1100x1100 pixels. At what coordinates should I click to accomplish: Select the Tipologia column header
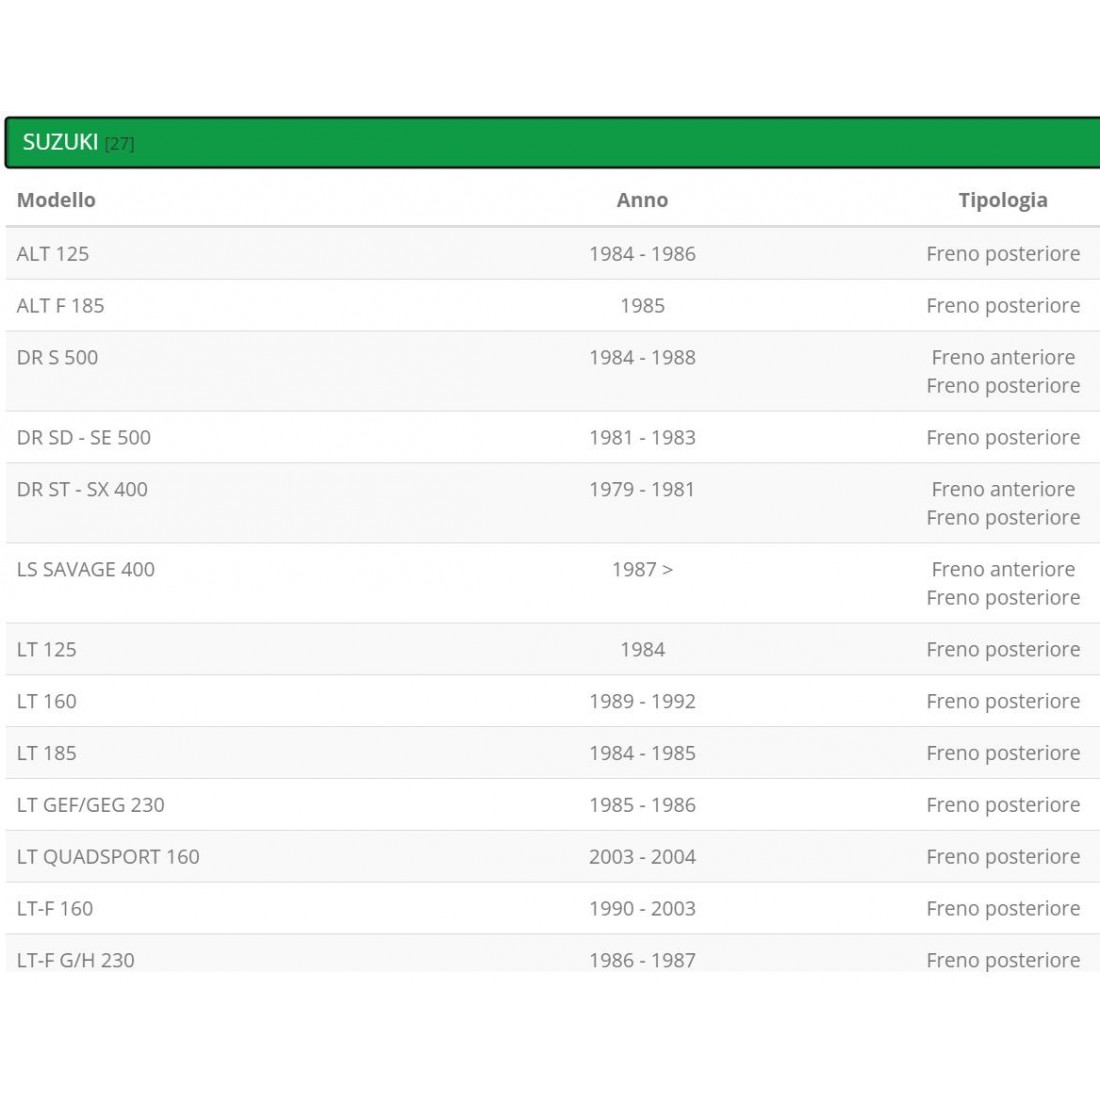(1002, 200)
